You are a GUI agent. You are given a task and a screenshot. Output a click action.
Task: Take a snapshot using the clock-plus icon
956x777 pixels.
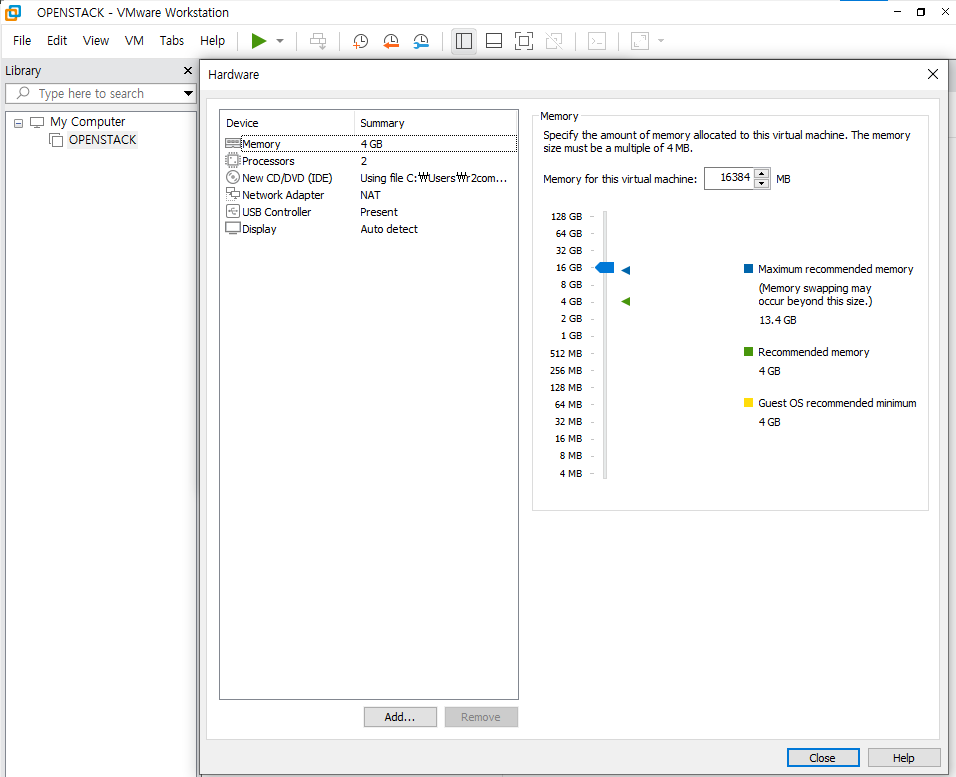(x=360, y=41)
